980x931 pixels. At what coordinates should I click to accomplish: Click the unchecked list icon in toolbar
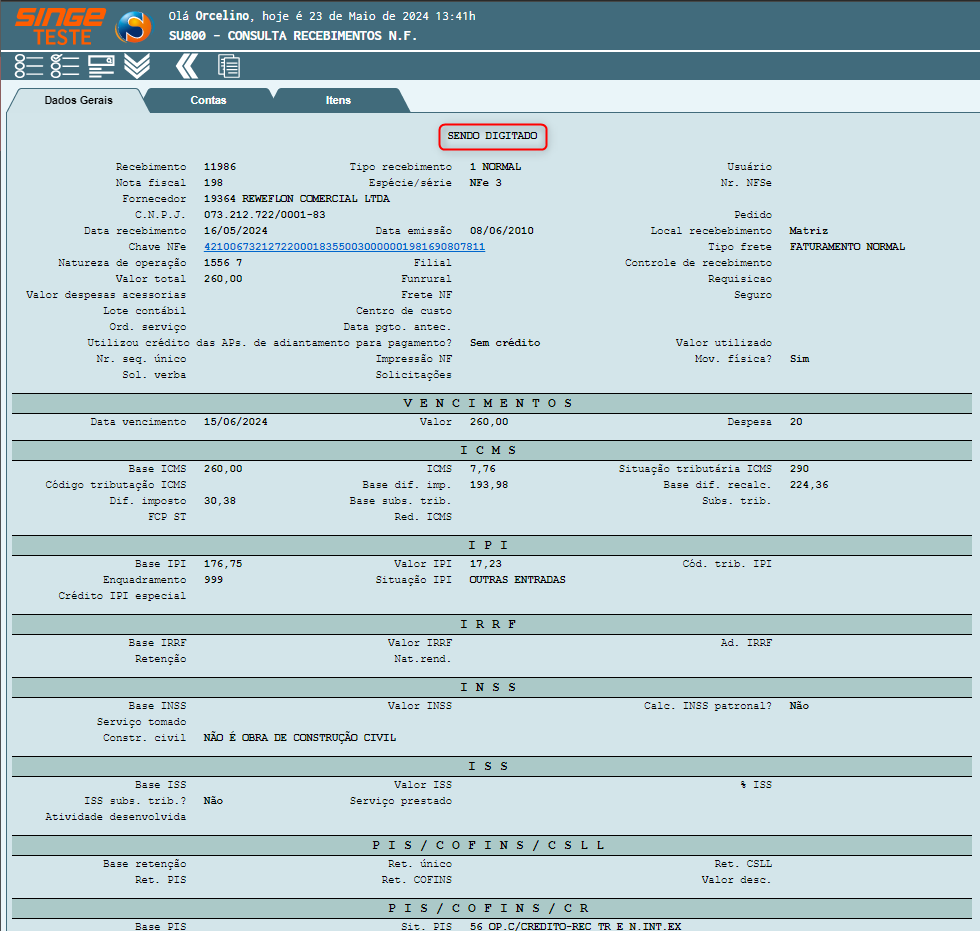tap(29, 66)
